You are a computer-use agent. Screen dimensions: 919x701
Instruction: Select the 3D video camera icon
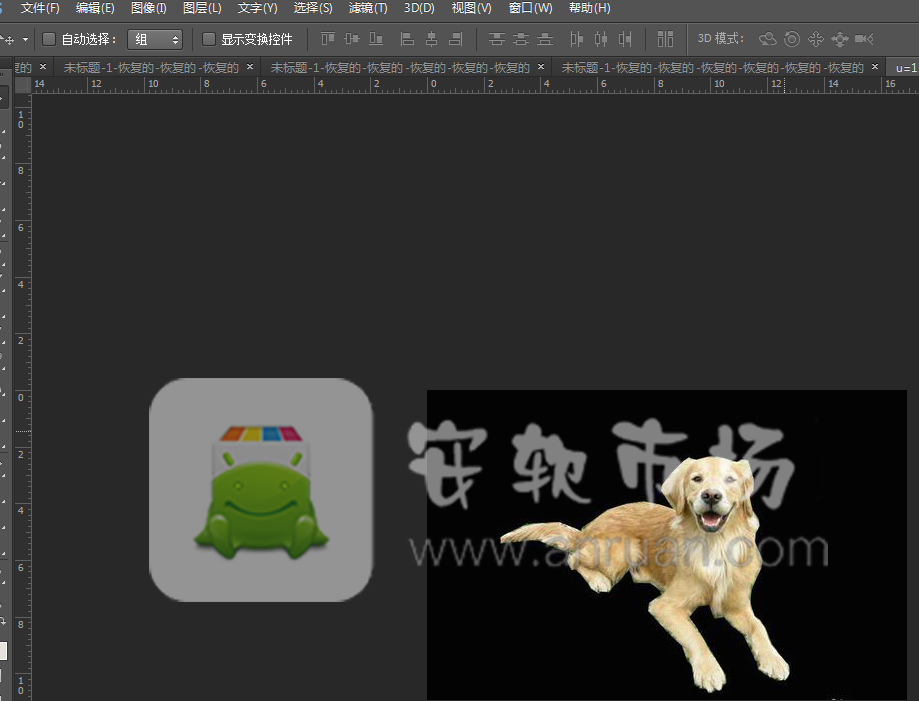pyautogui.click(x=864, y=39)
